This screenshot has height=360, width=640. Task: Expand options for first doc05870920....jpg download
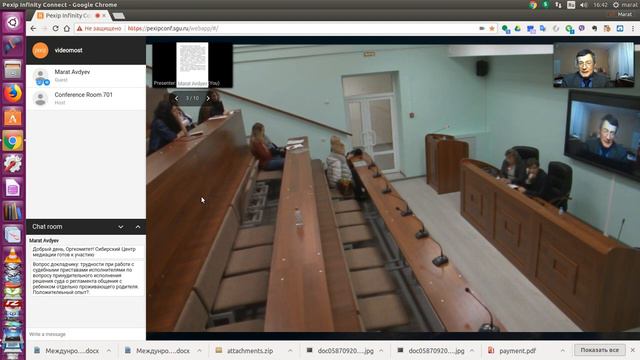click(381, 351)
